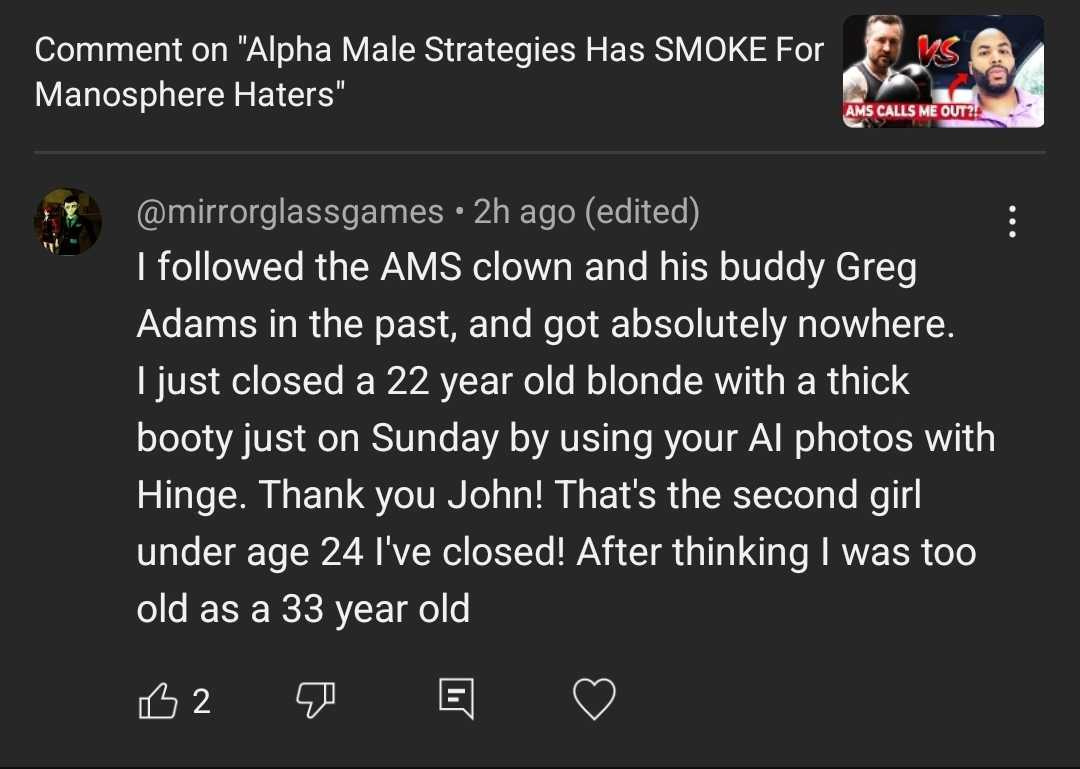Heart the mirrorglassgames comment
This screenshot has width=1080, height=769.
coord(594,701)
